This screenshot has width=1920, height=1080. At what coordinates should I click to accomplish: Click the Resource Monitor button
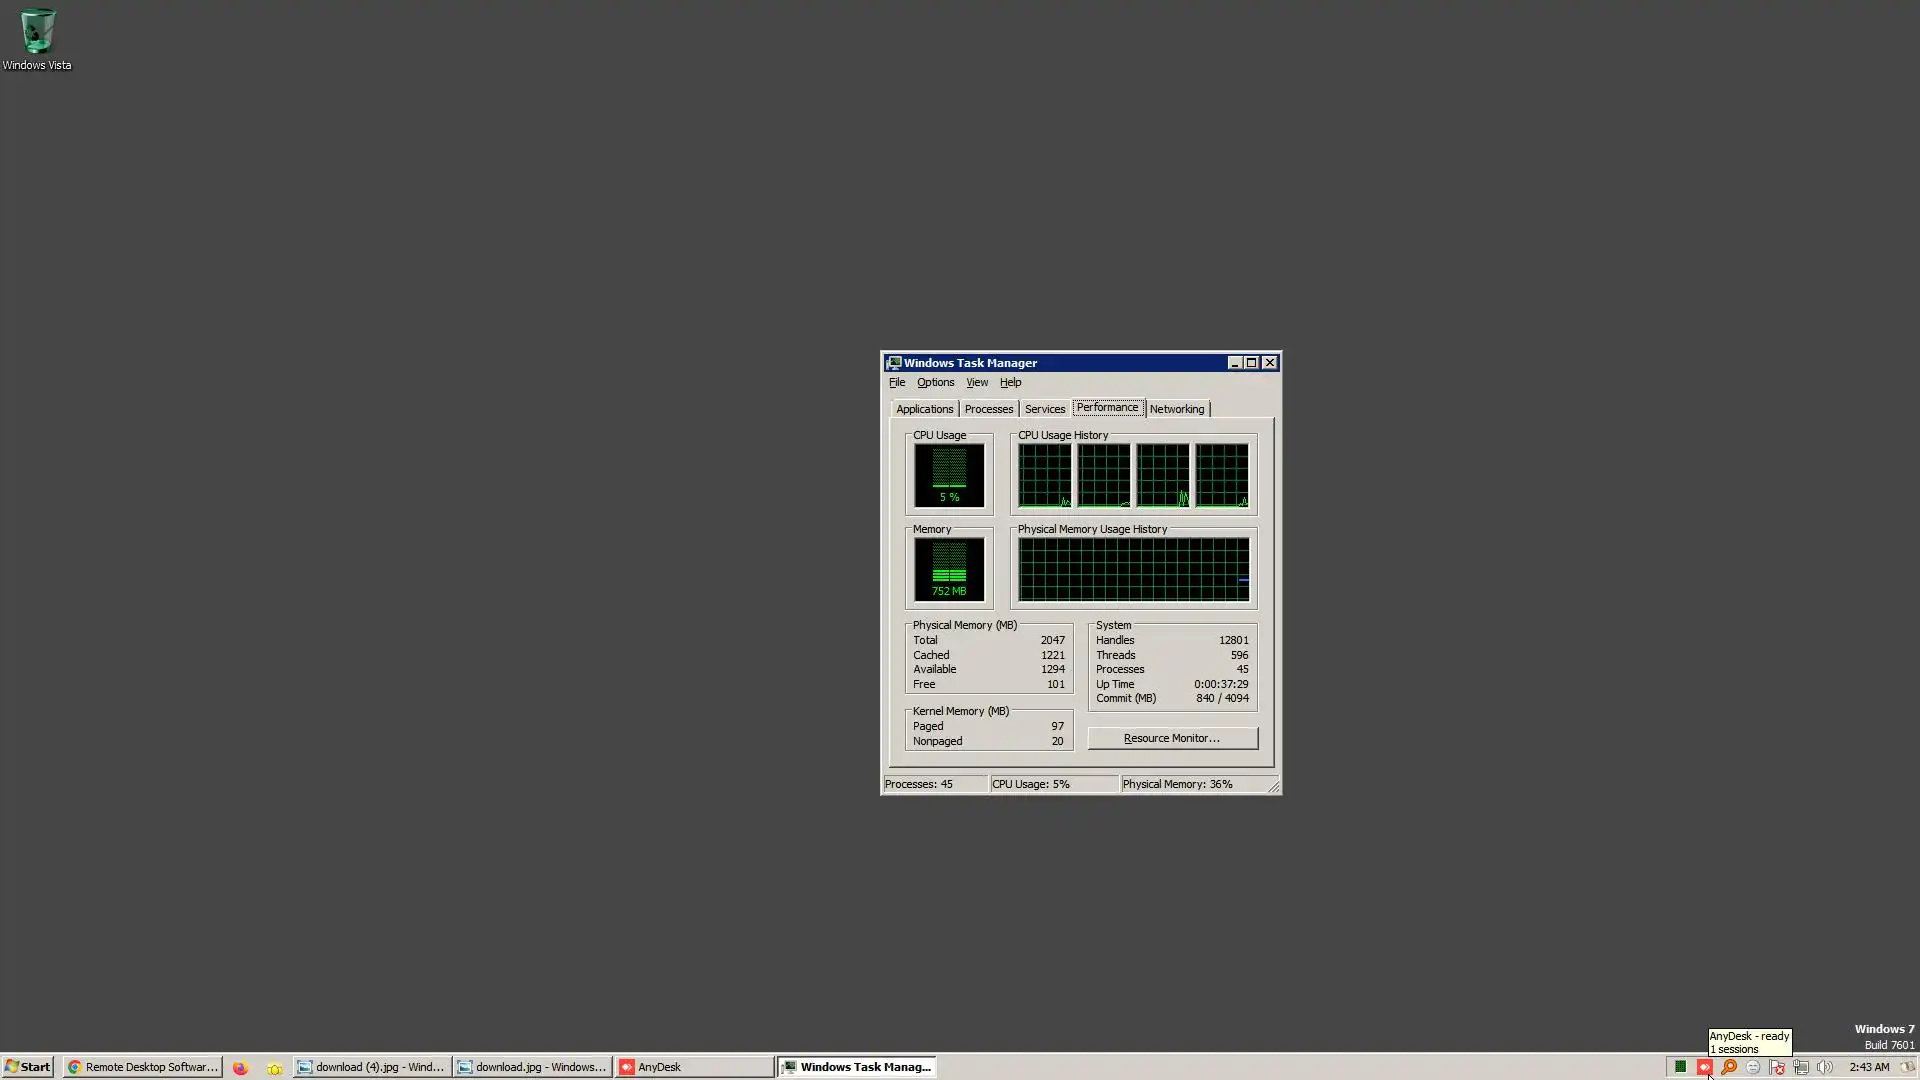click(1172, 738)
